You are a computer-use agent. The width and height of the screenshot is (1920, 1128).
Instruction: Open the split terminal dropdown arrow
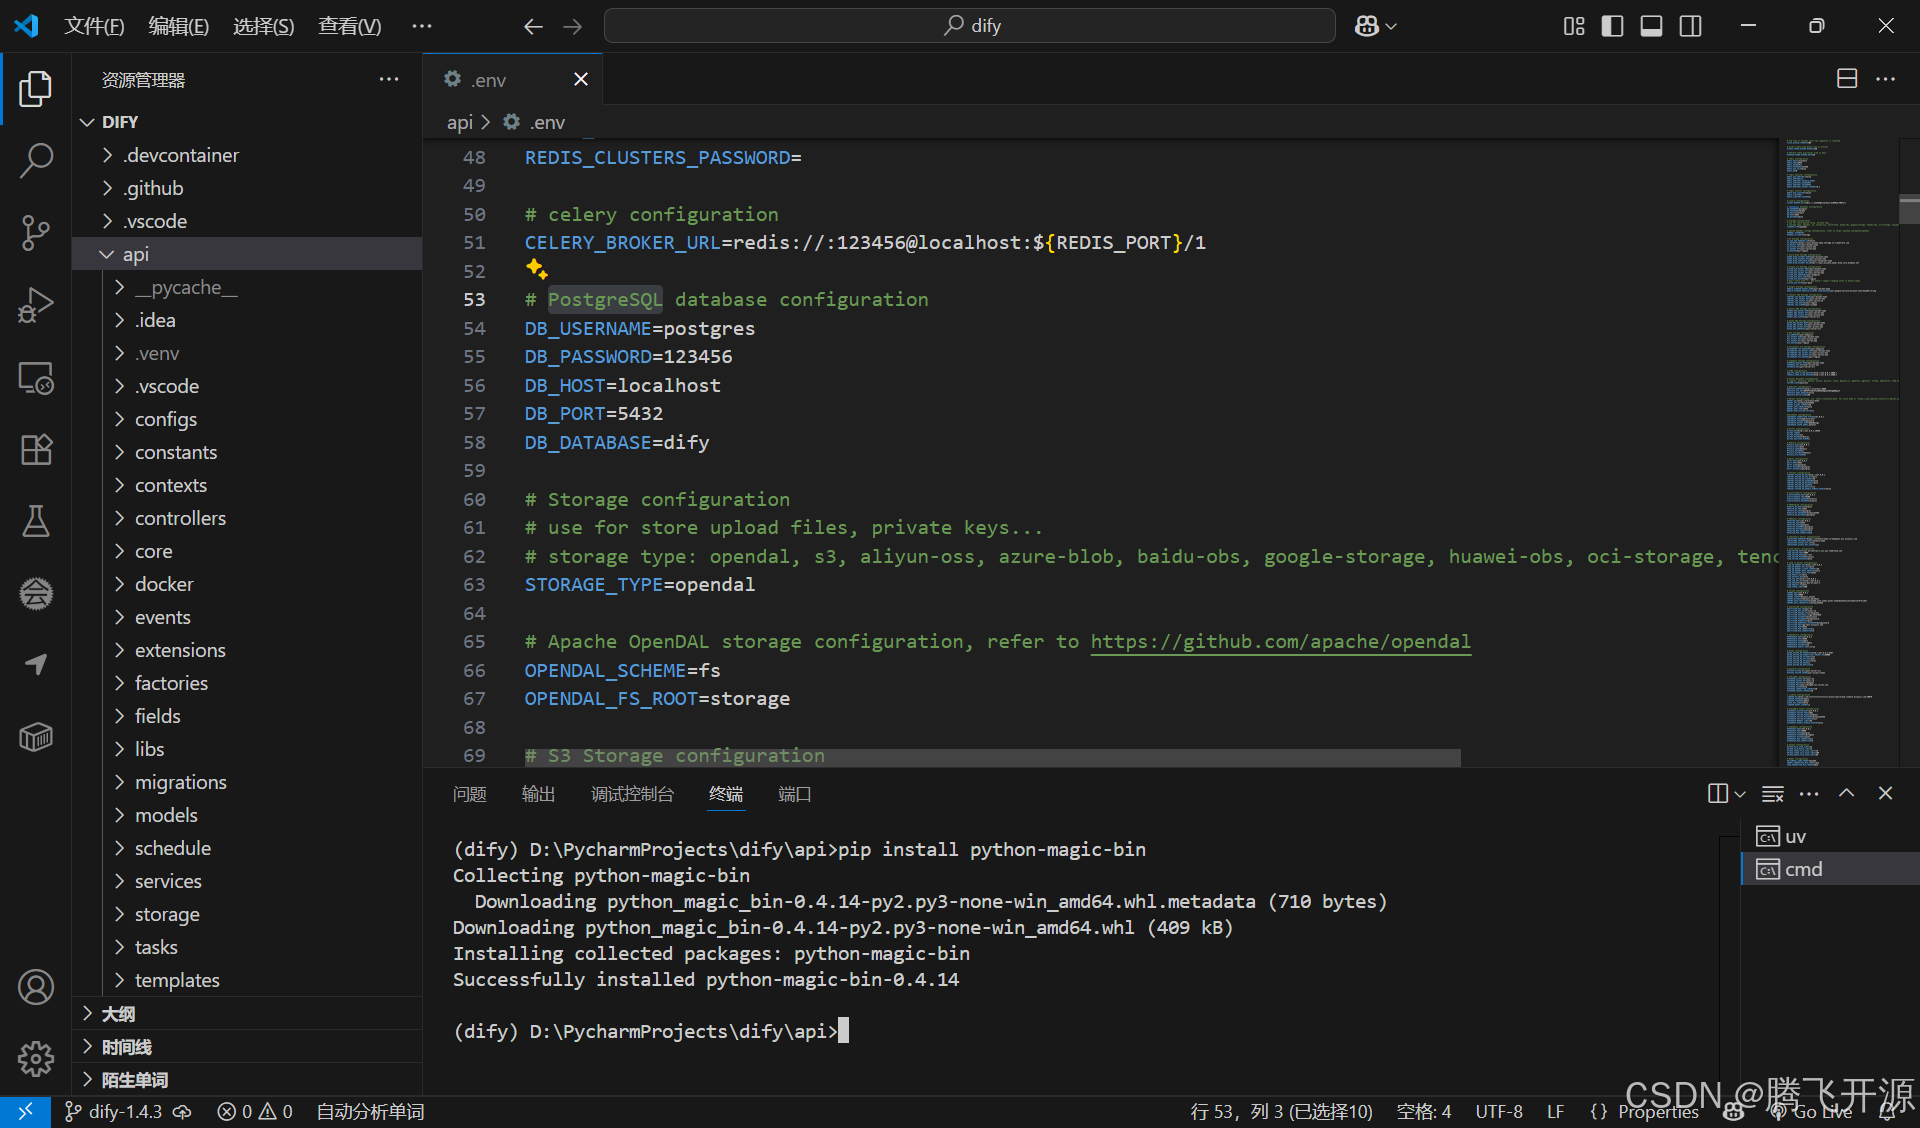[x=1741, y=794]
